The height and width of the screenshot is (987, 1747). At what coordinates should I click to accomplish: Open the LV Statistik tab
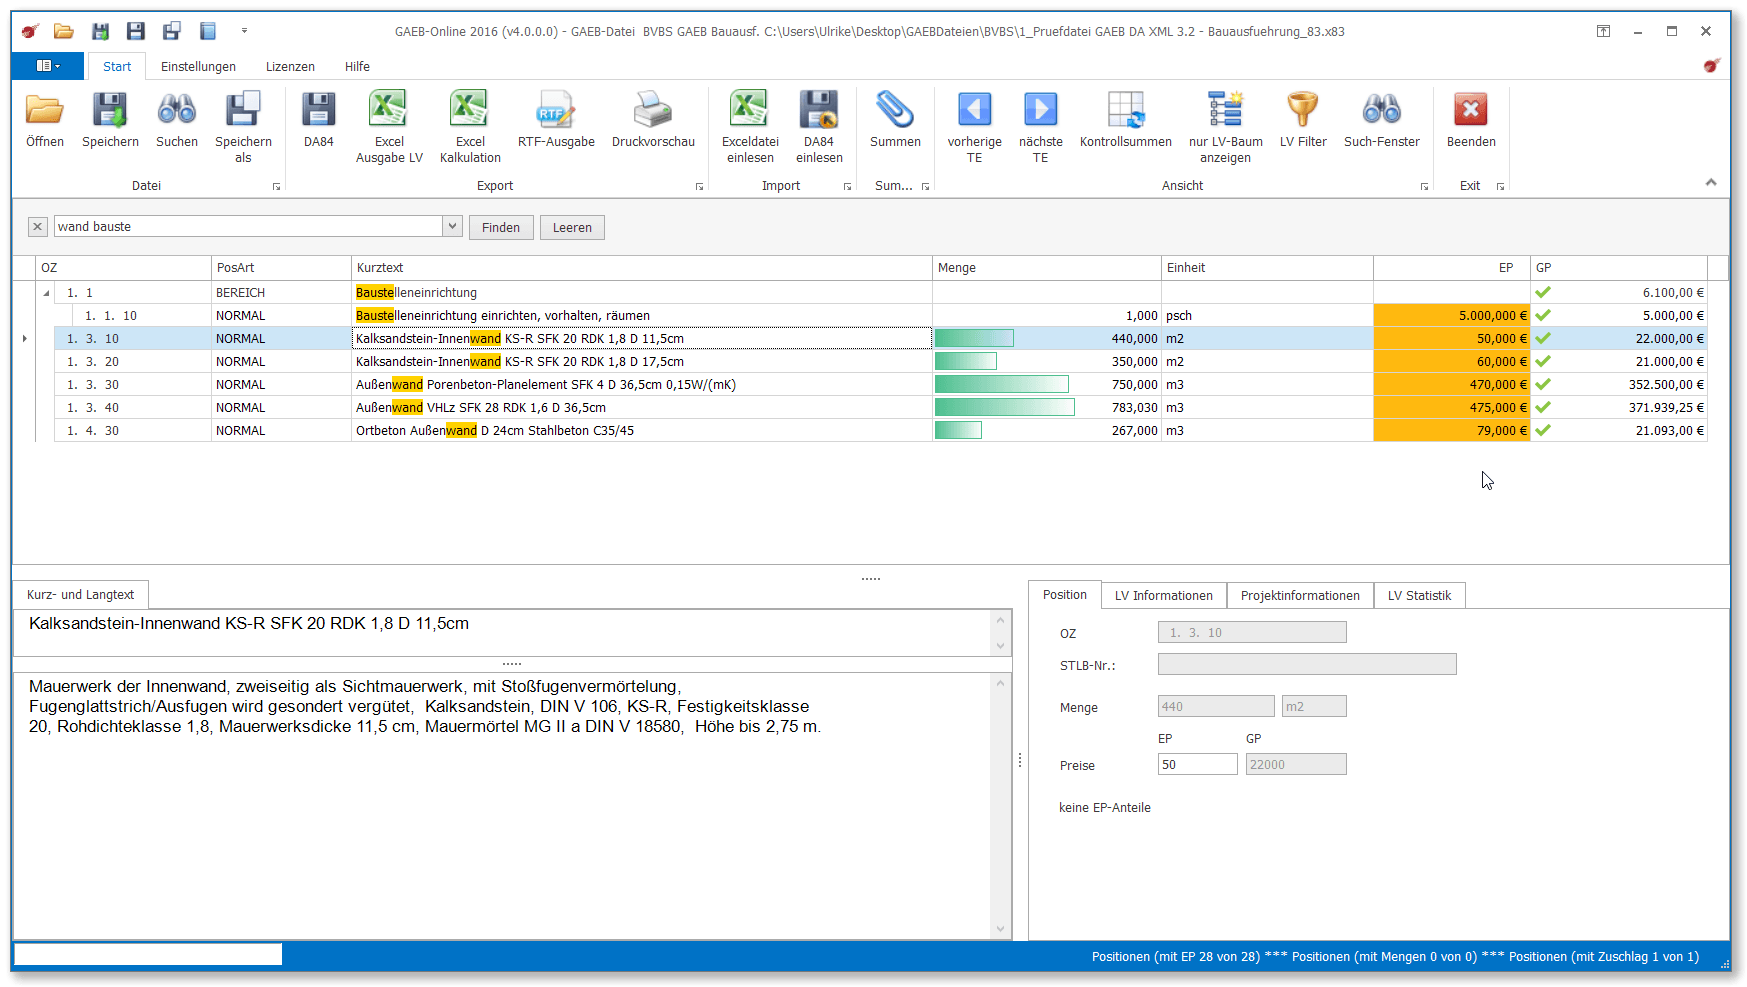pos(1418,596)
